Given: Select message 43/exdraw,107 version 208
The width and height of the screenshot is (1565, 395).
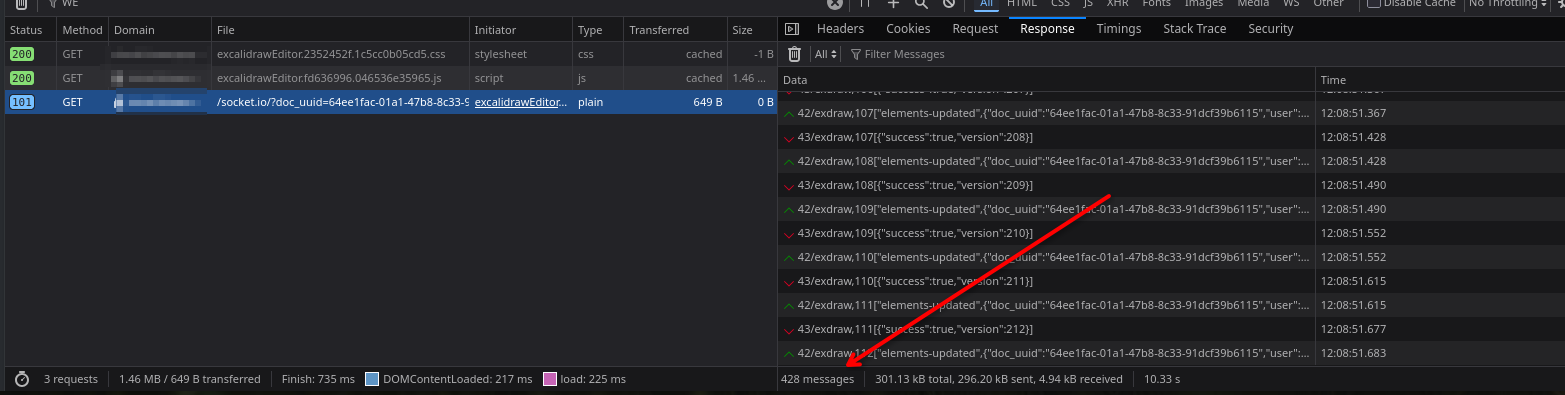Looking at the screenshot, I should 1046,137.
